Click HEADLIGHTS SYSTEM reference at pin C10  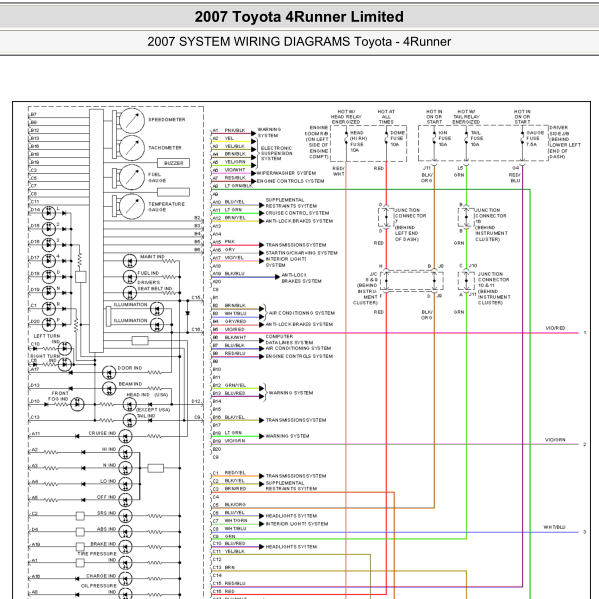(291, 547)
